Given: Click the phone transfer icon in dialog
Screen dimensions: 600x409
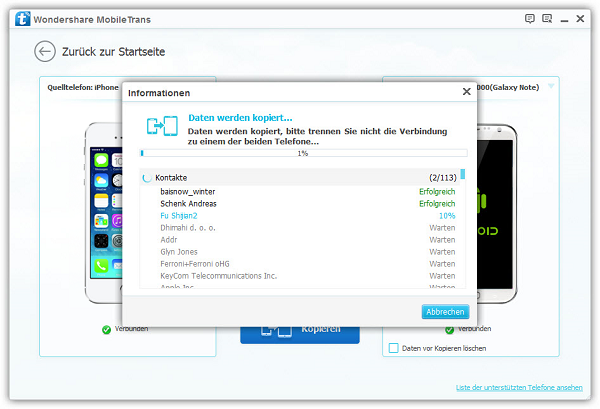Looking at the screenshot, I should pos(162,125).
